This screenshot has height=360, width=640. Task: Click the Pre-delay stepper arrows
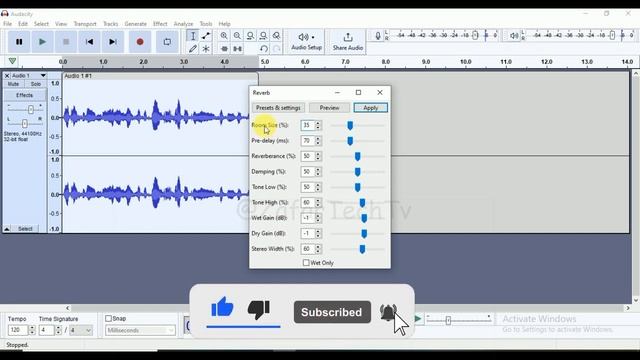[x=318, y=141]
